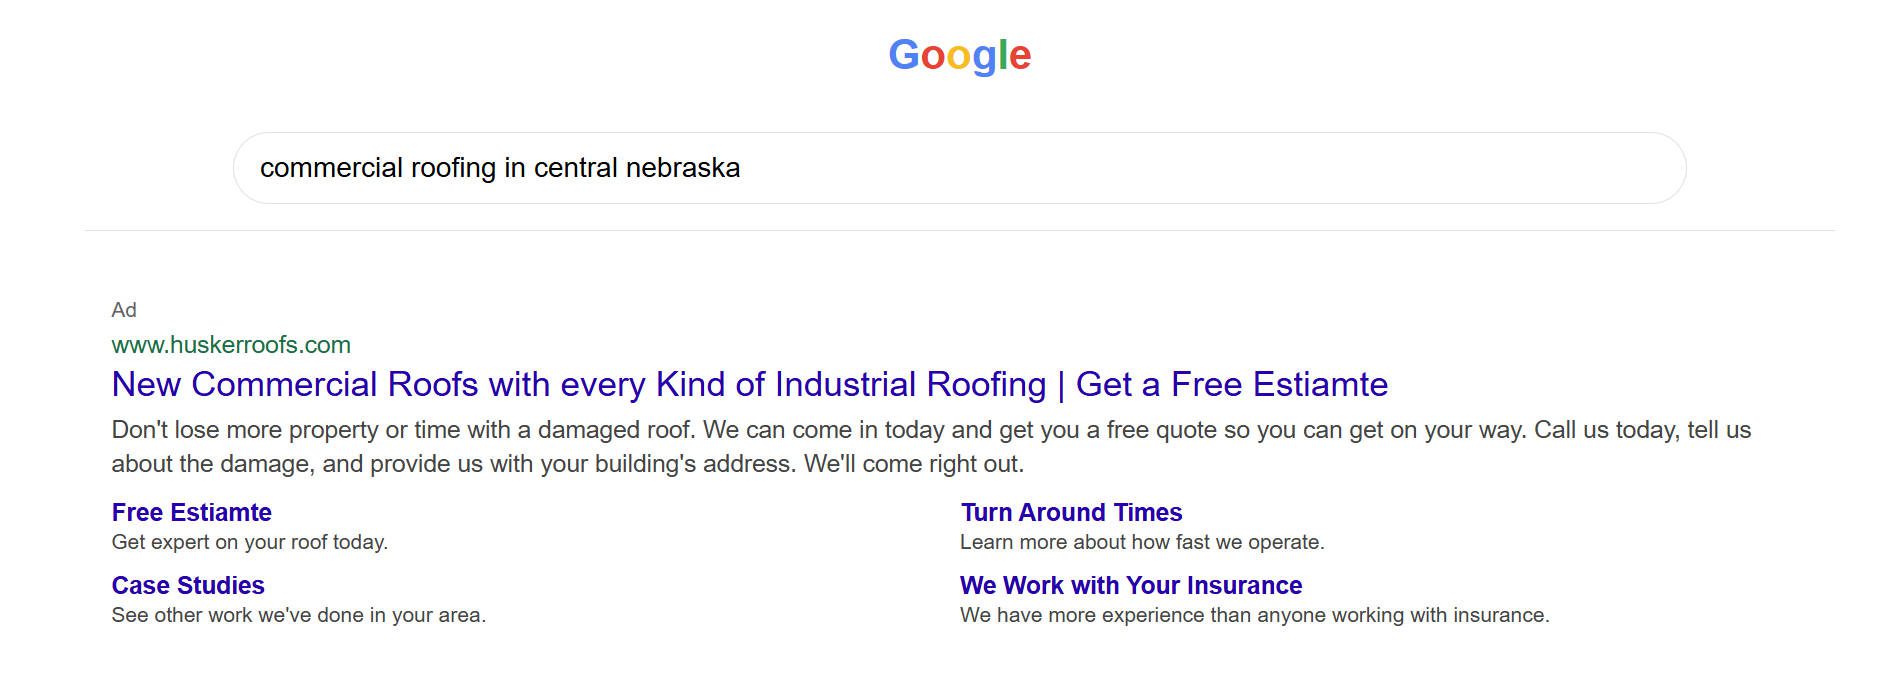Open the We Work with Your Insurance link
The width and height of the screenshot is (1903, 682).
[x=1130, y=585]
